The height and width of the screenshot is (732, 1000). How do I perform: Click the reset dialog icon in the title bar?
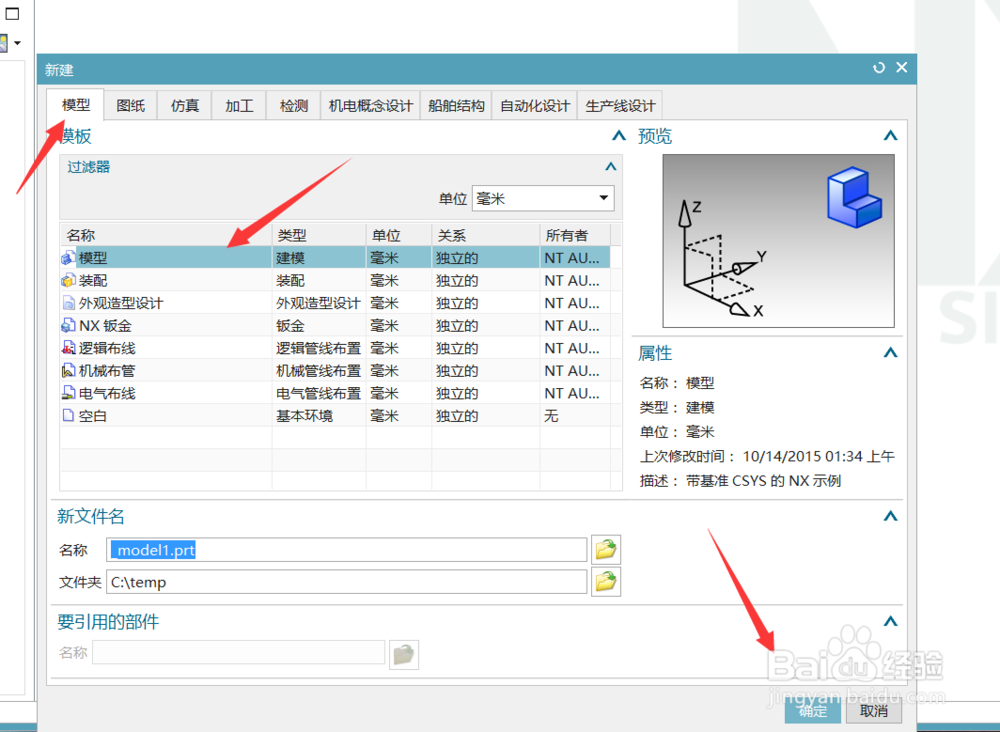pos(879,68)
